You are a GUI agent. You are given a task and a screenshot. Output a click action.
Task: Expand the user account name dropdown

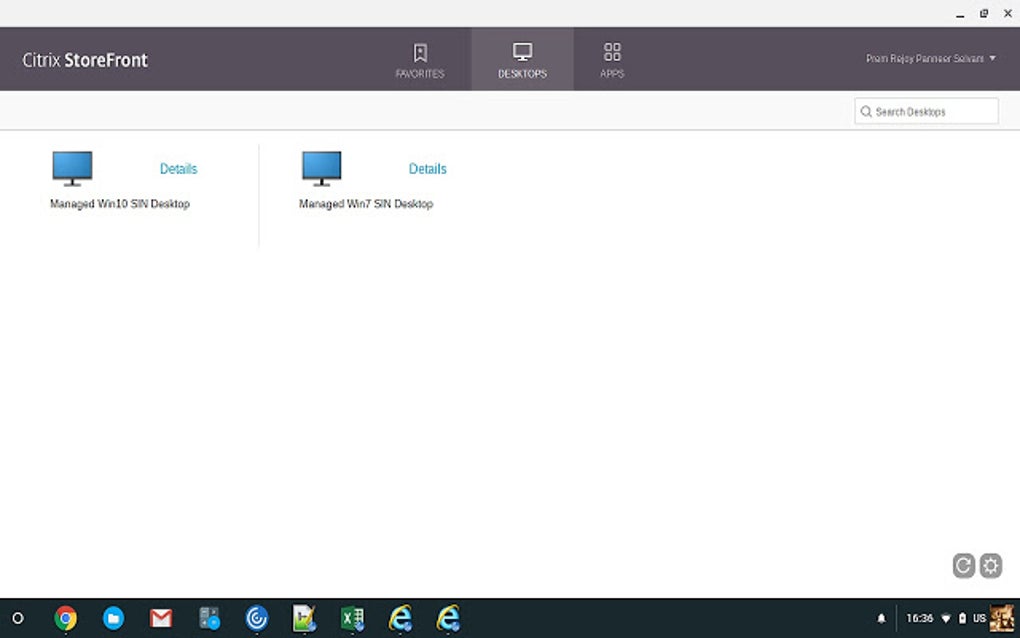pos(930,59)
